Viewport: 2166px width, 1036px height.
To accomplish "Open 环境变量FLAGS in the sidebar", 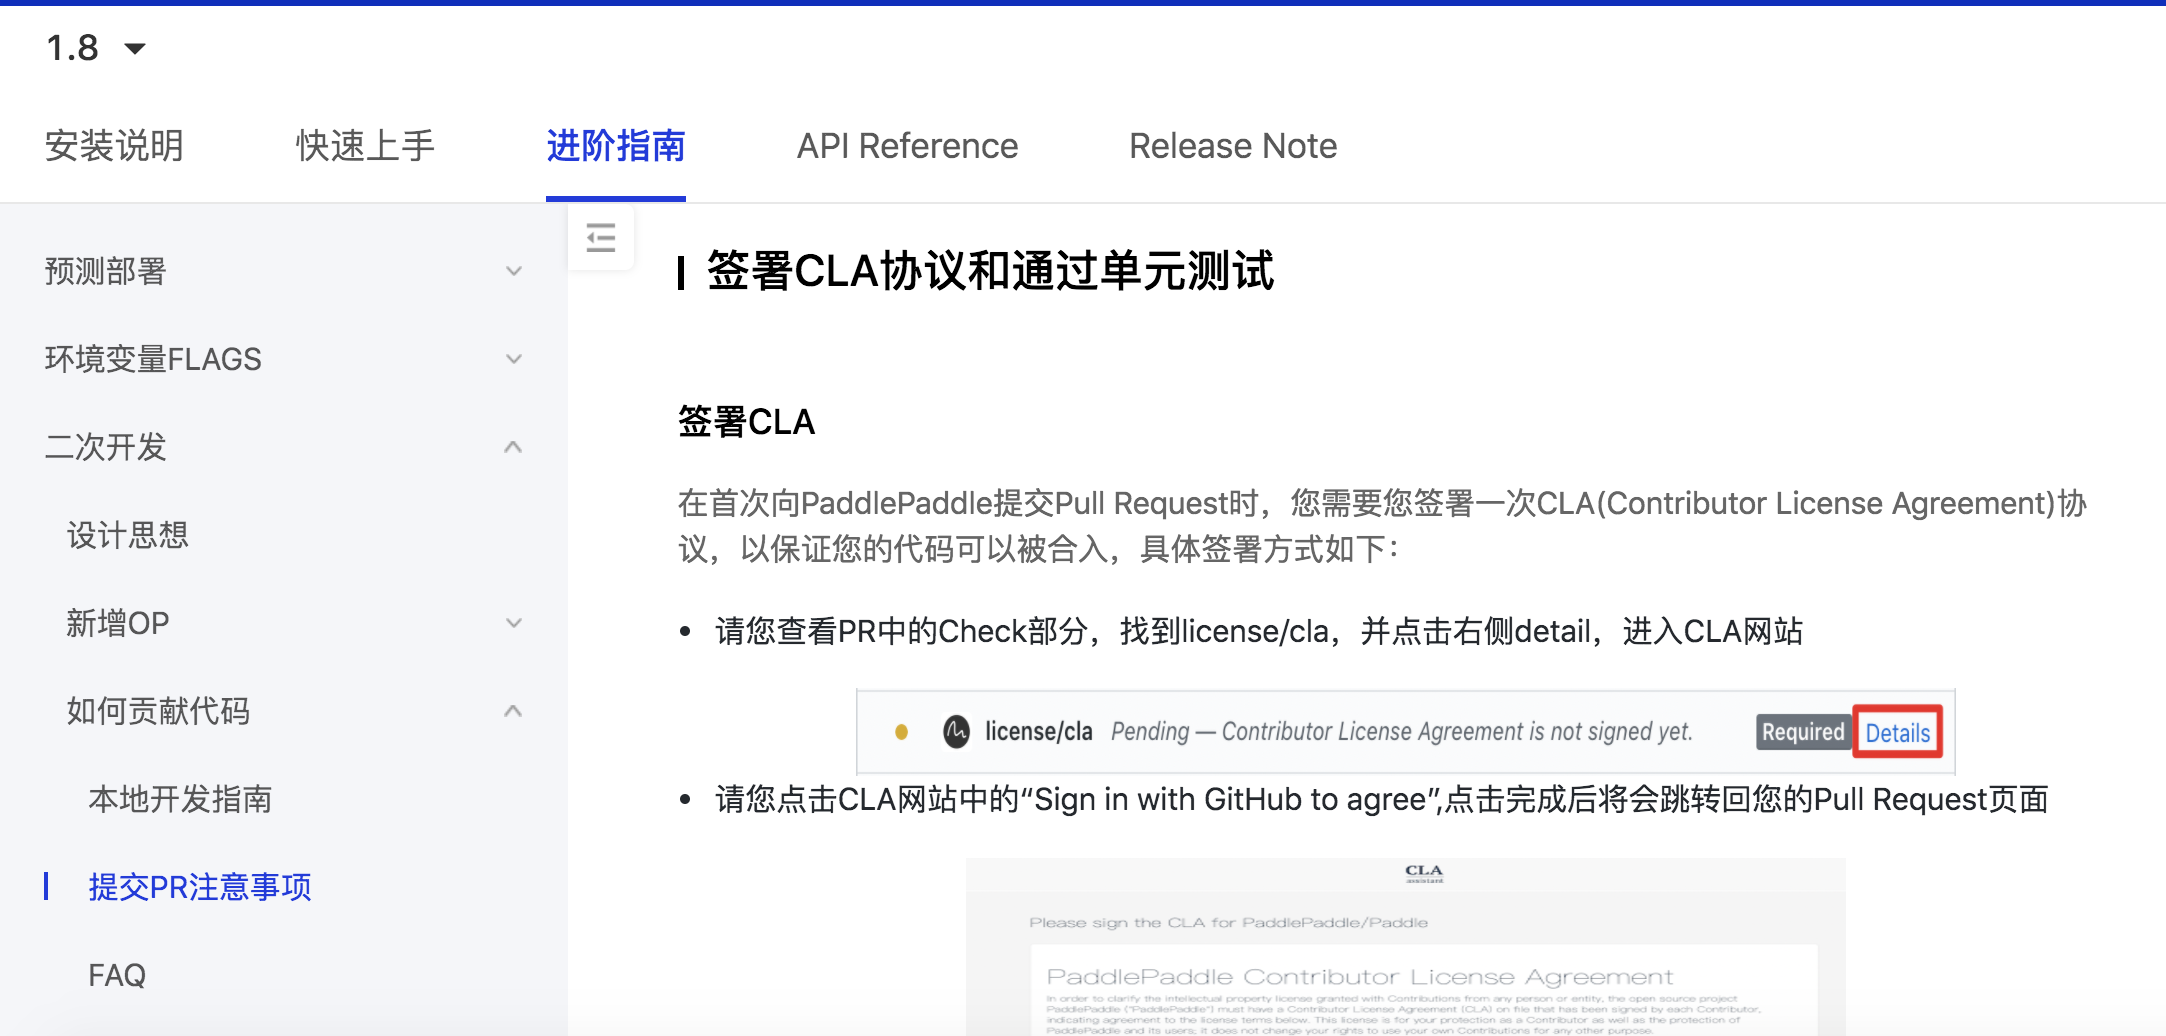I will (x=153, y=359).
